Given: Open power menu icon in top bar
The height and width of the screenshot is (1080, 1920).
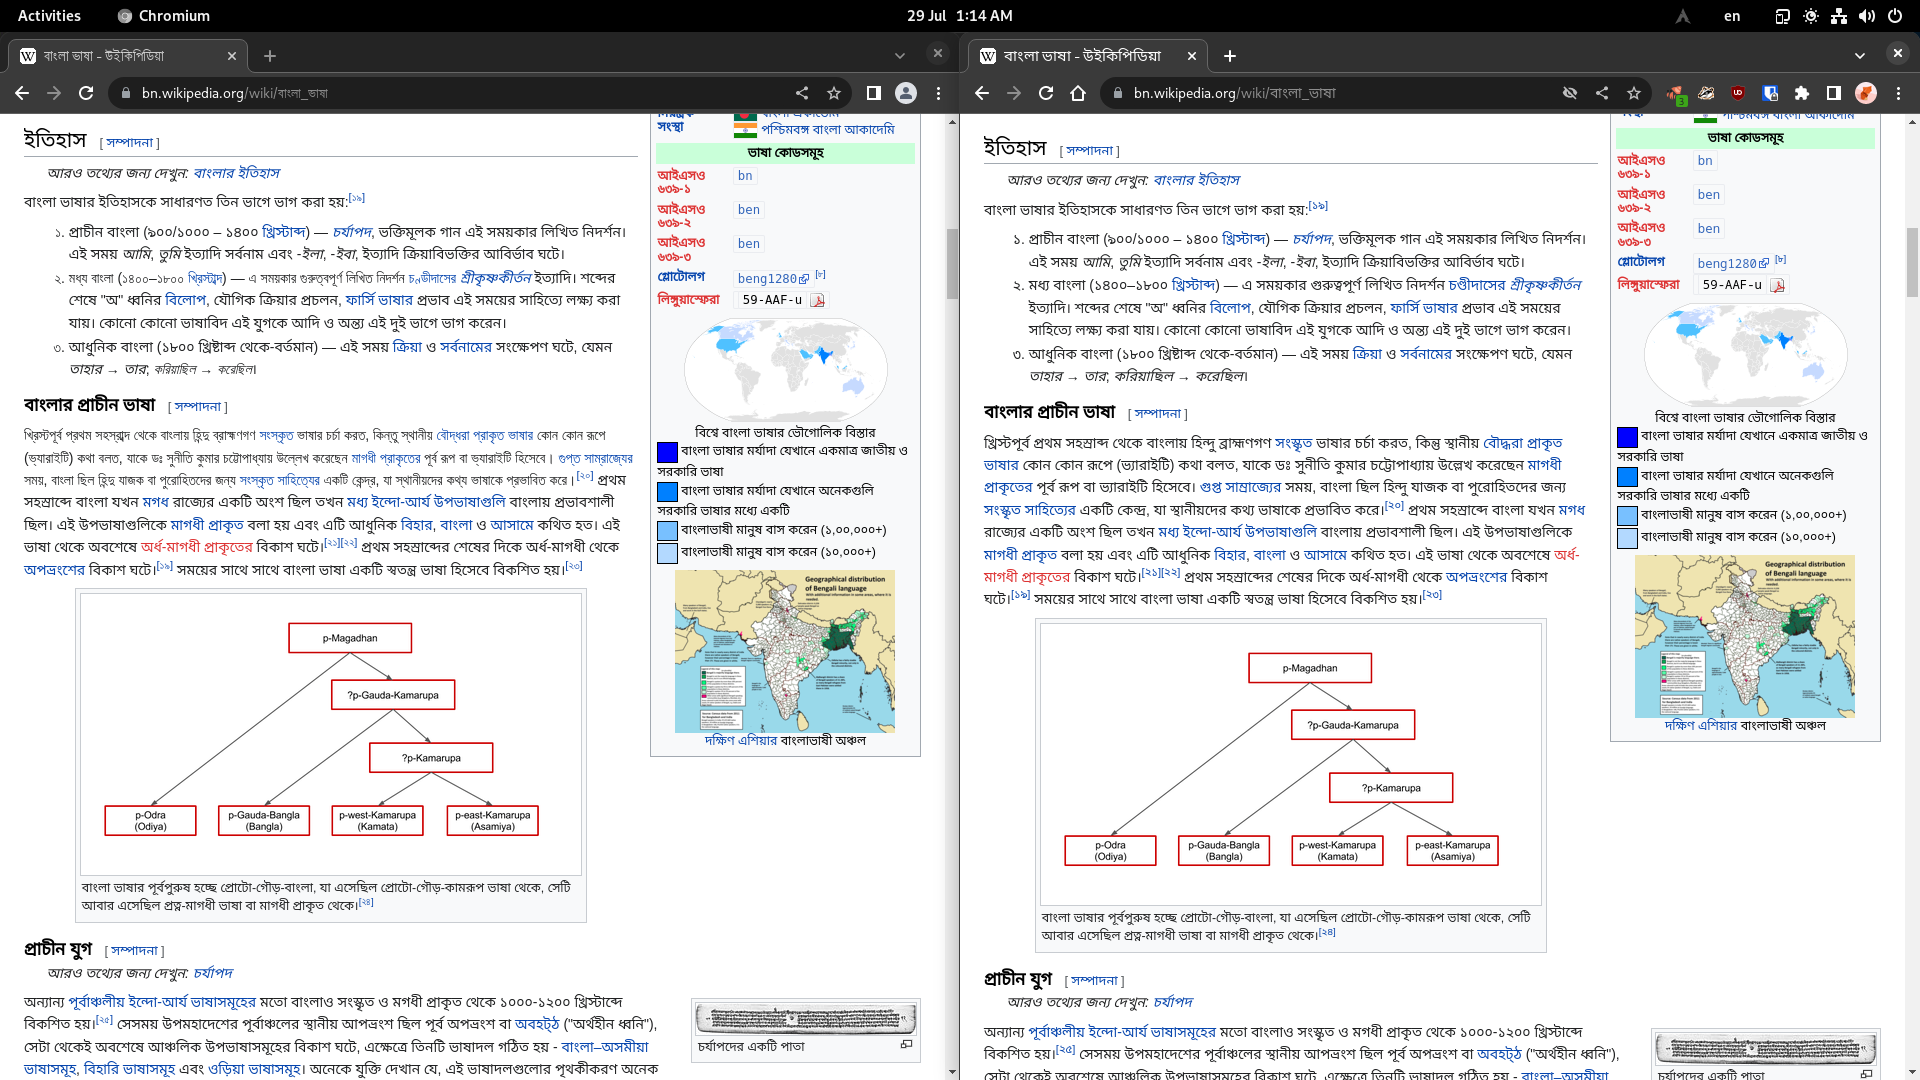Looking at the screenshot, I should [x=1895, y=16].
